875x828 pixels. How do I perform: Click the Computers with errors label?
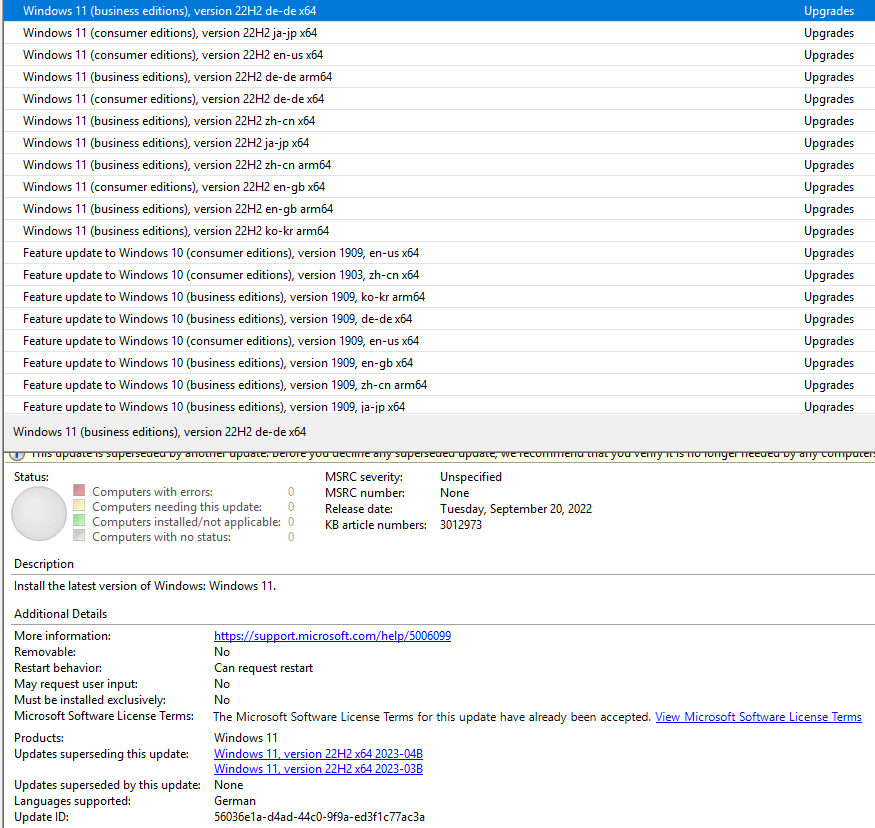[x=152, y=492]
